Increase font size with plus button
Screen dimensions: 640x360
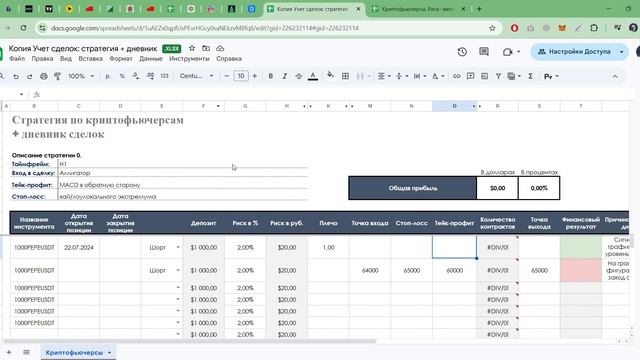255,76
